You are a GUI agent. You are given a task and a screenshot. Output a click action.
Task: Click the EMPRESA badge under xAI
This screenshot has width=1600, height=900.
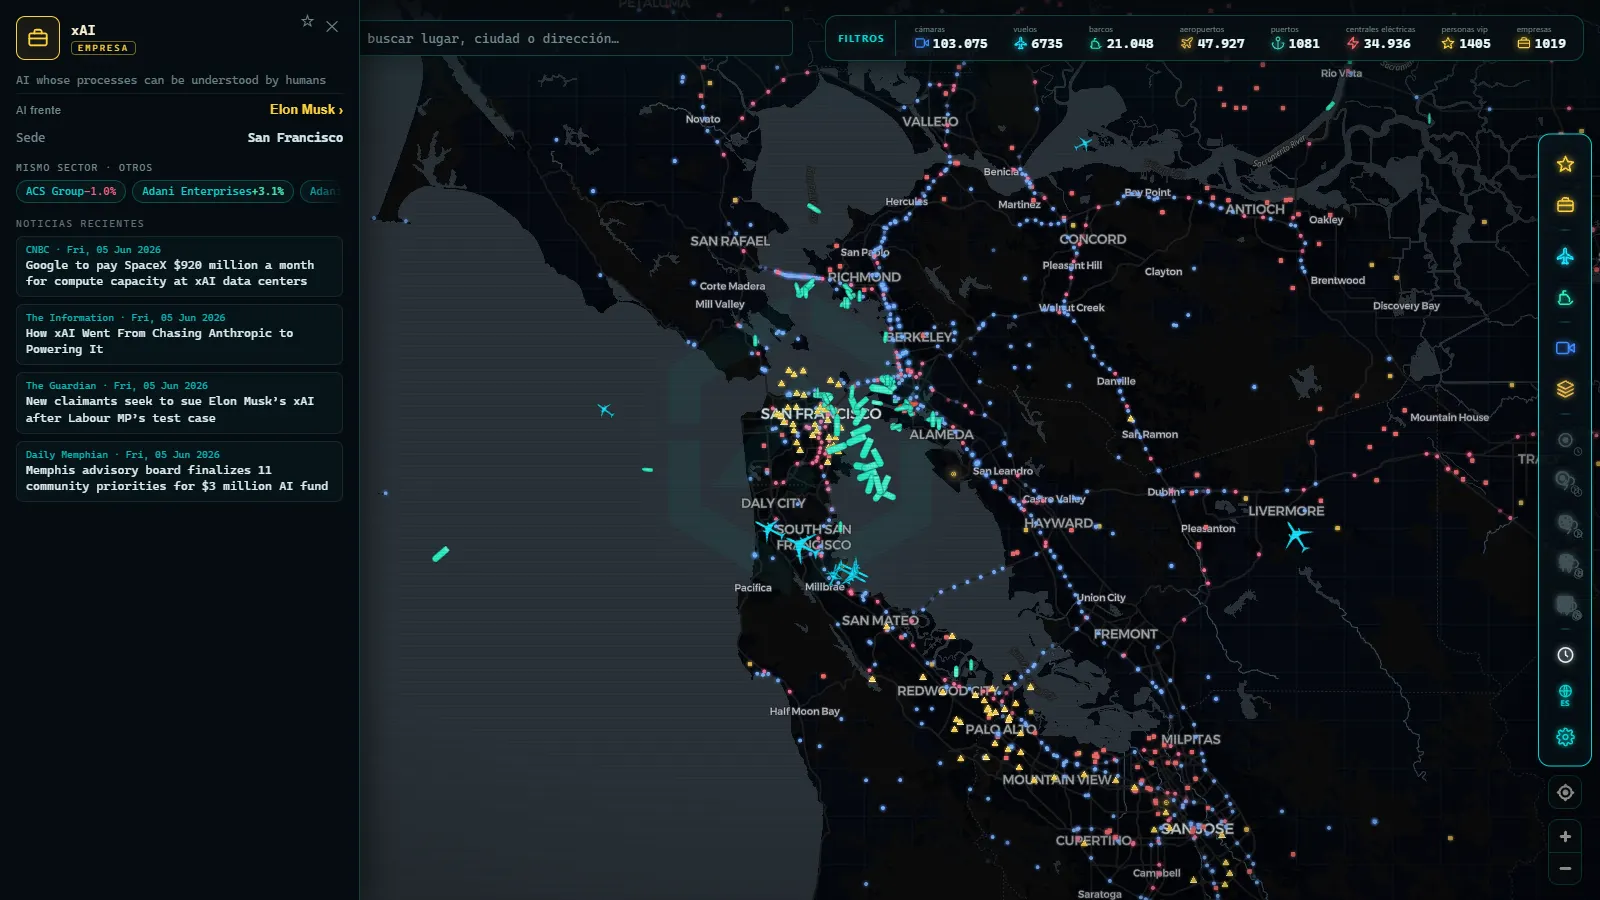click(x=103, y=48)
